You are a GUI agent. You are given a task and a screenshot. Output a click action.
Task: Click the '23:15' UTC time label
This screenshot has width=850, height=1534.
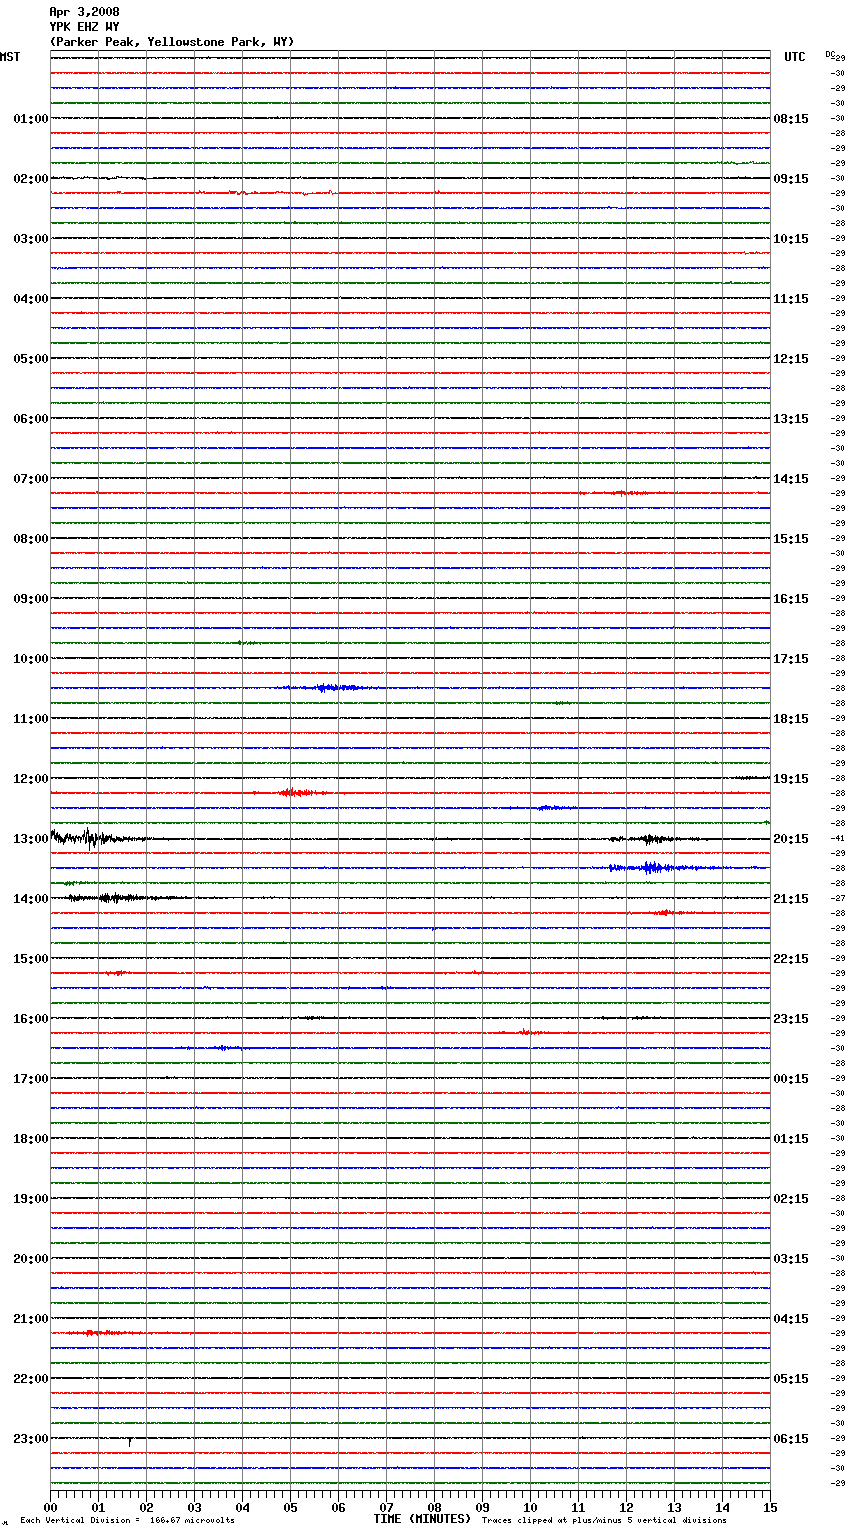(x=791, y=1019)
